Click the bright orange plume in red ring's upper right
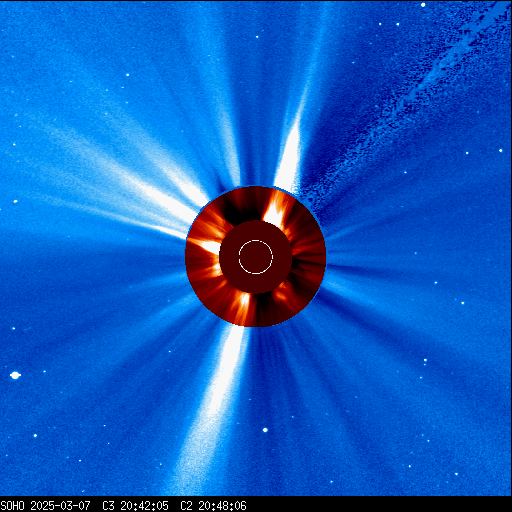 point(276,210)
